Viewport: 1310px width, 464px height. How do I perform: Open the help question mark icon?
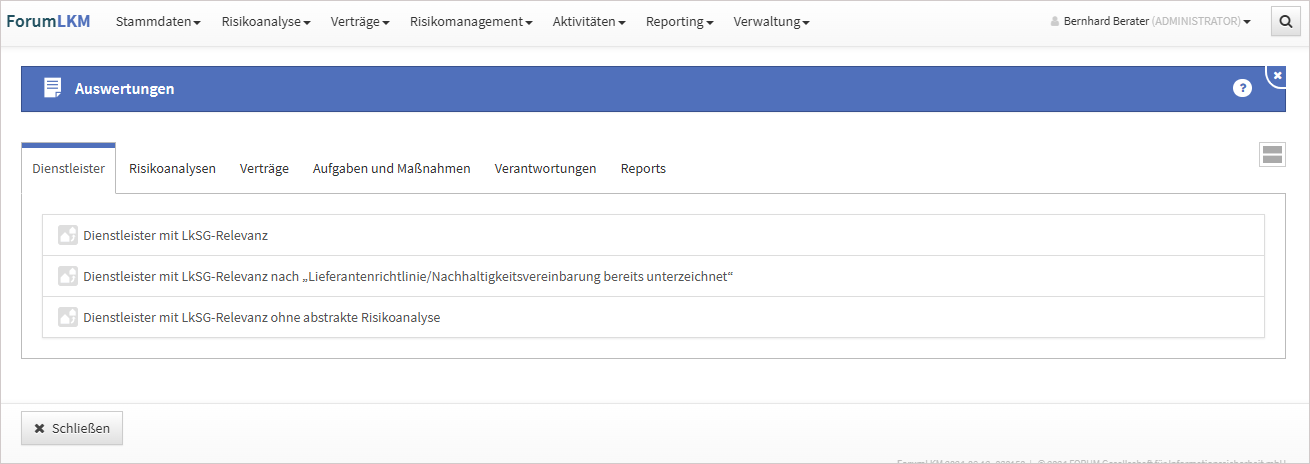[x=1242, y=88]
